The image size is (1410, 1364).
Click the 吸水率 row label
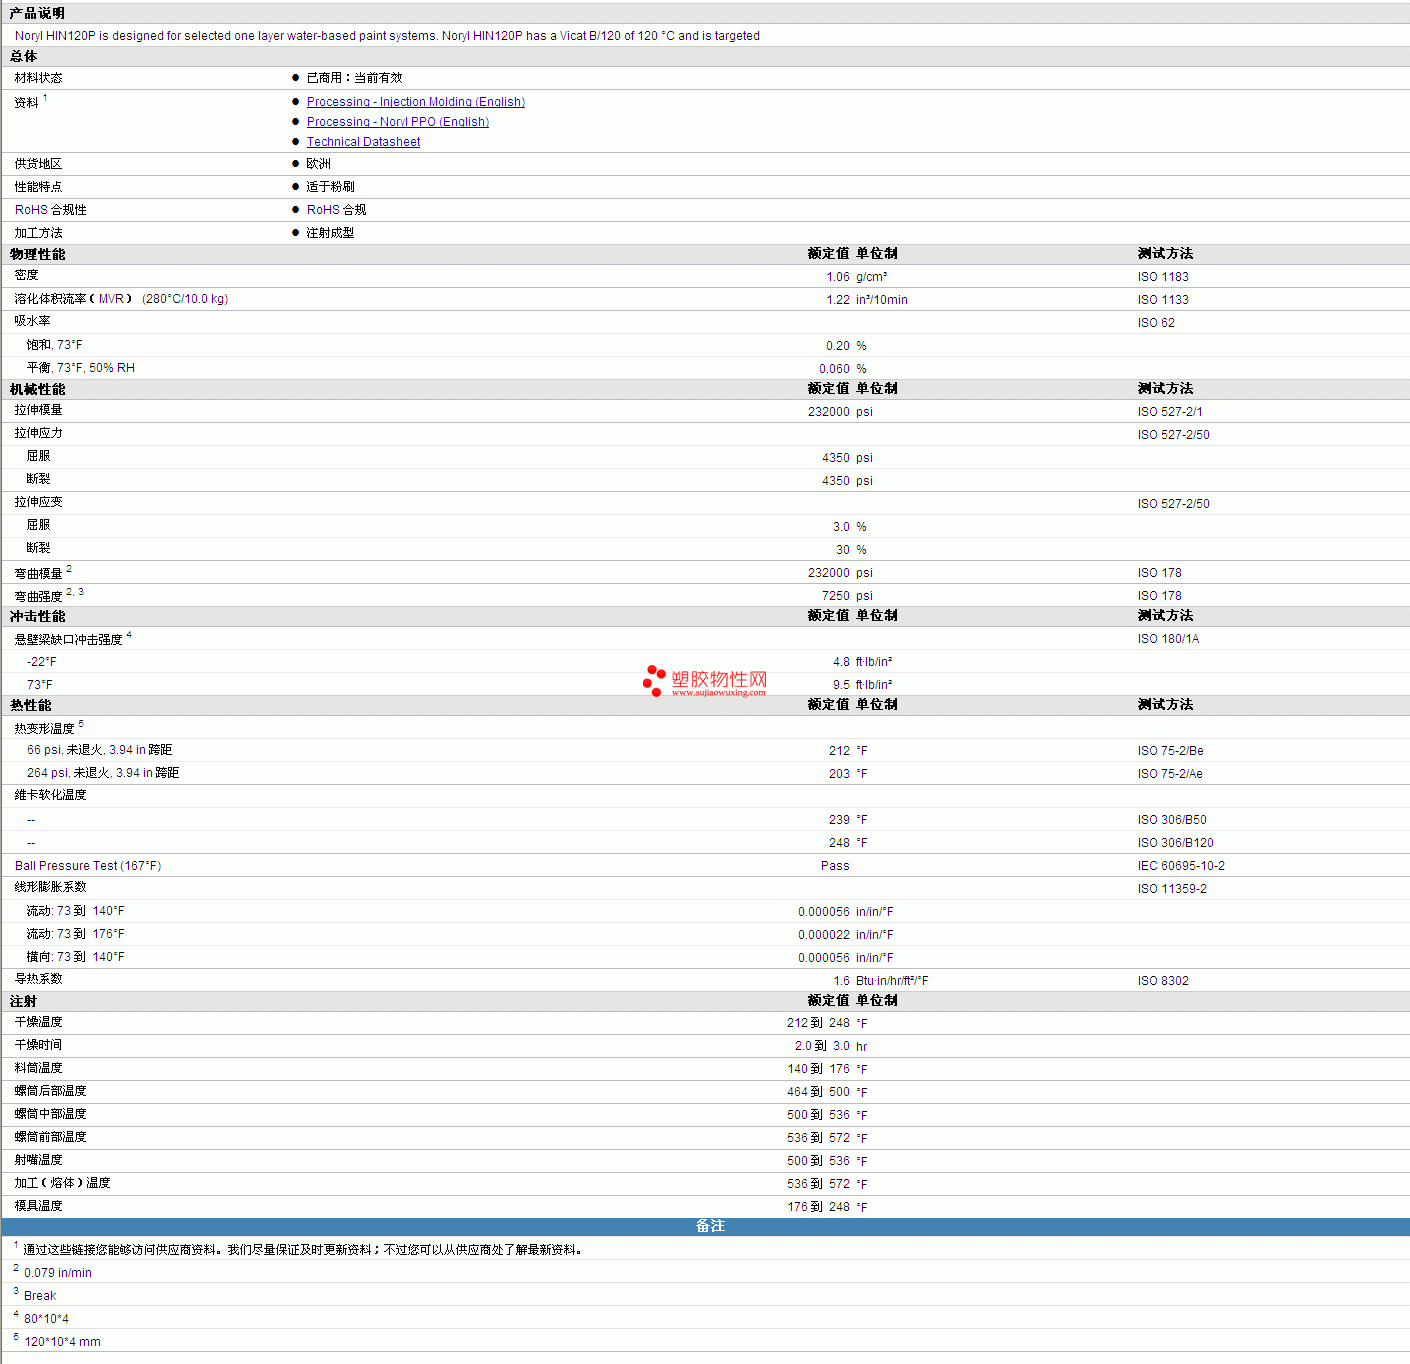pos(32,321)
